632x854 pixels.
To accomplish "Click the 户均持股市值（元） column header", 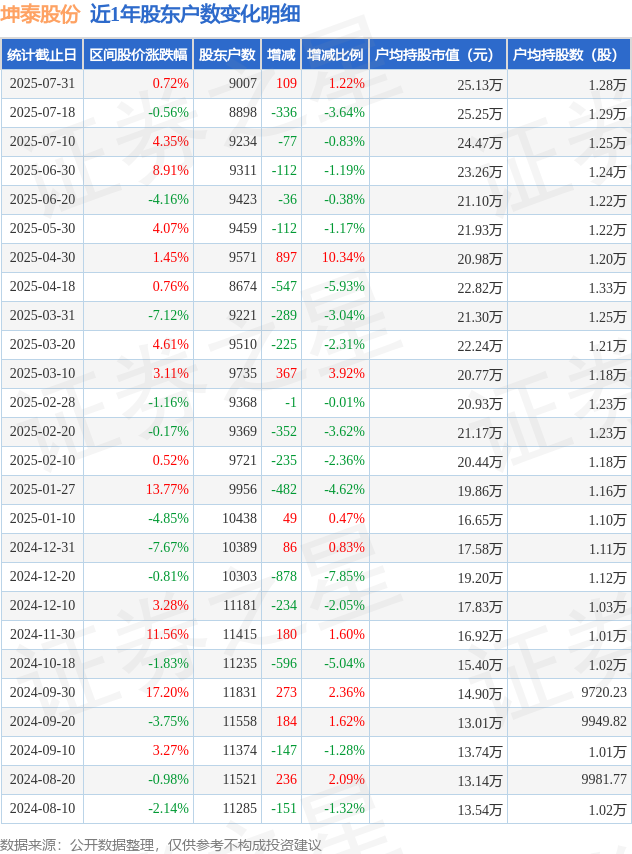I will pyautogui.click(x=438, y=54).
